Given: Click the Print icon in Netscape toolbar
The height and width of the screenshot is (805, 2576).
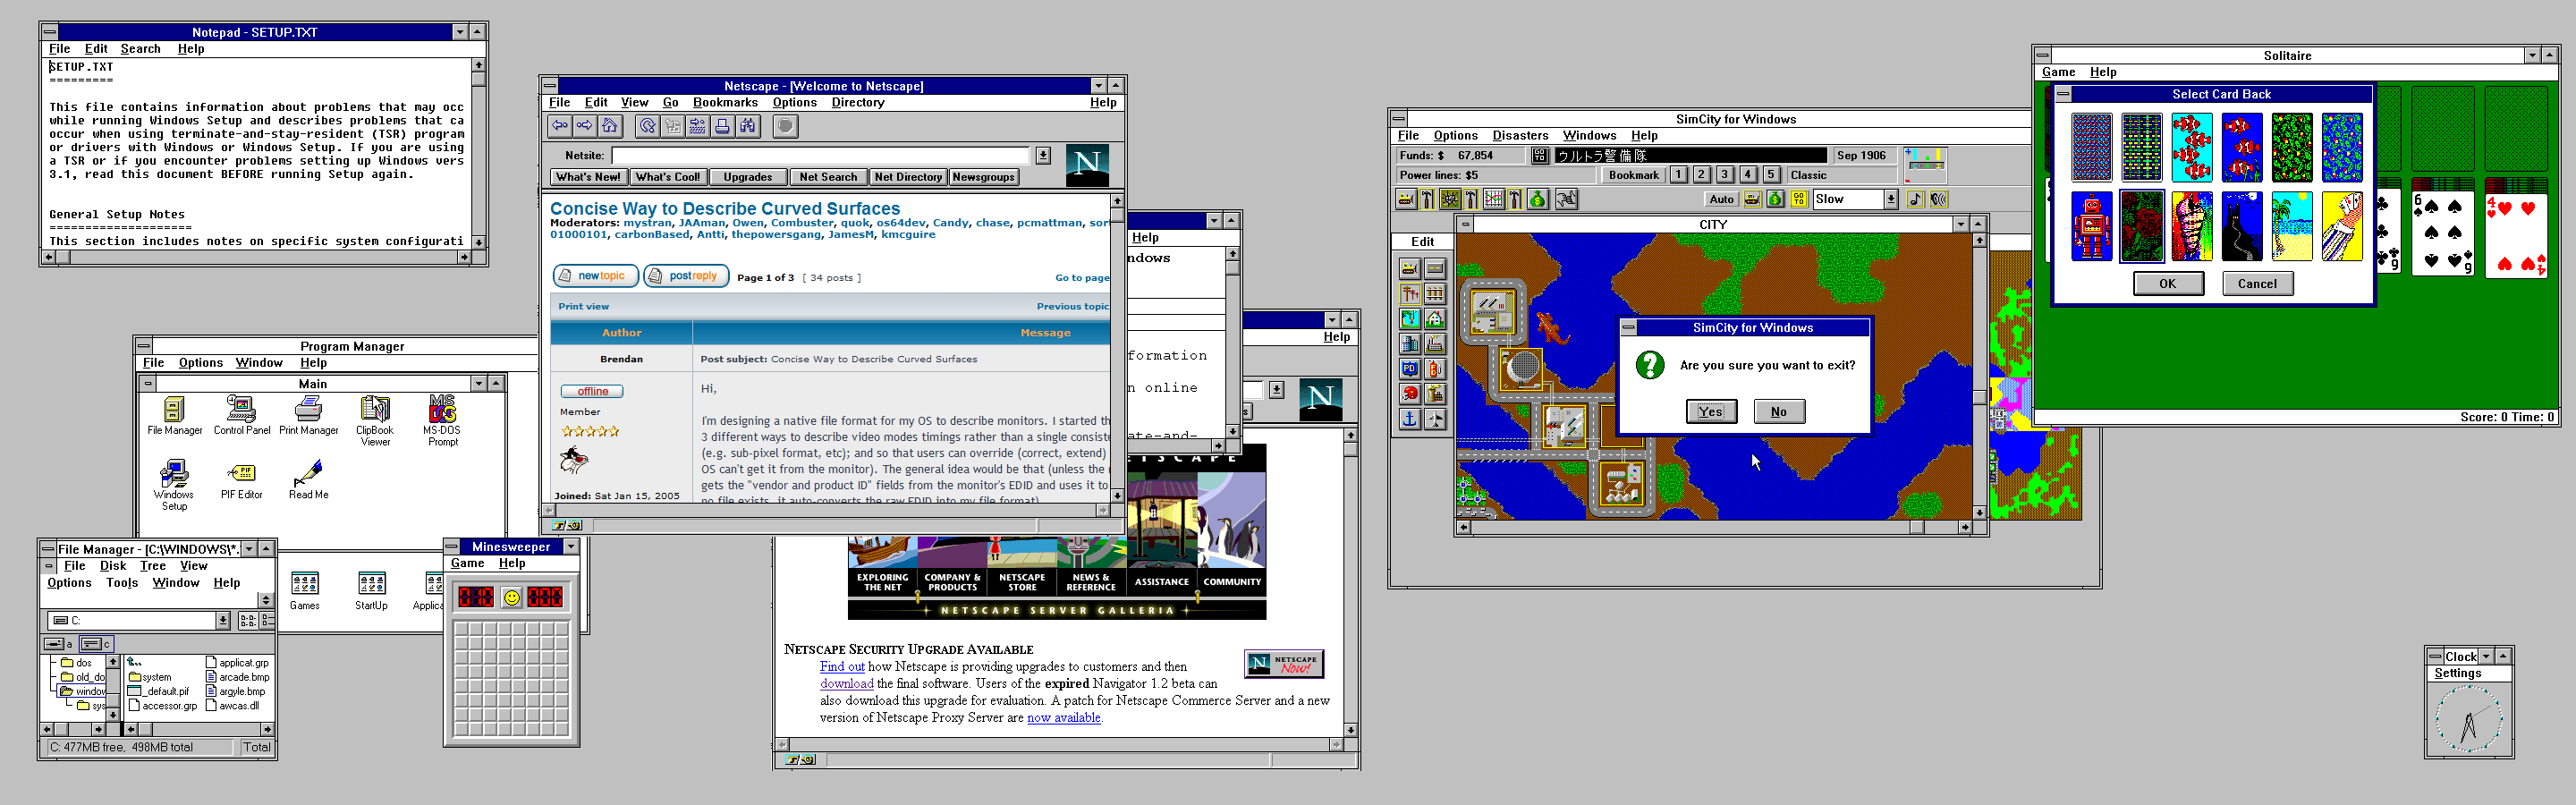Looking at the screenshot, I should 722,126.
